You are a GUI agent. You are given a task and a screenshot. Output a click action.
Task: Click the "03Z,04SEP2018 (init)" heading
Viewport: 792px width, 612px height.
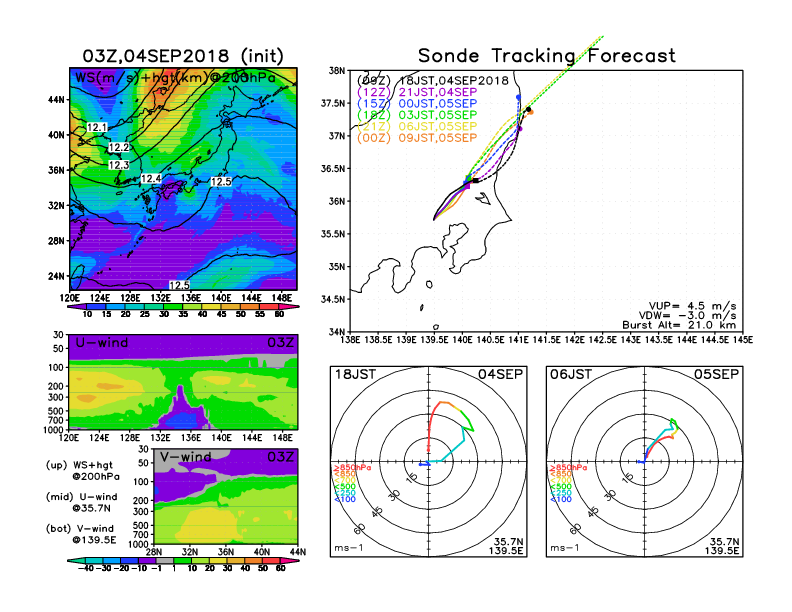click(x=183, y=56)
